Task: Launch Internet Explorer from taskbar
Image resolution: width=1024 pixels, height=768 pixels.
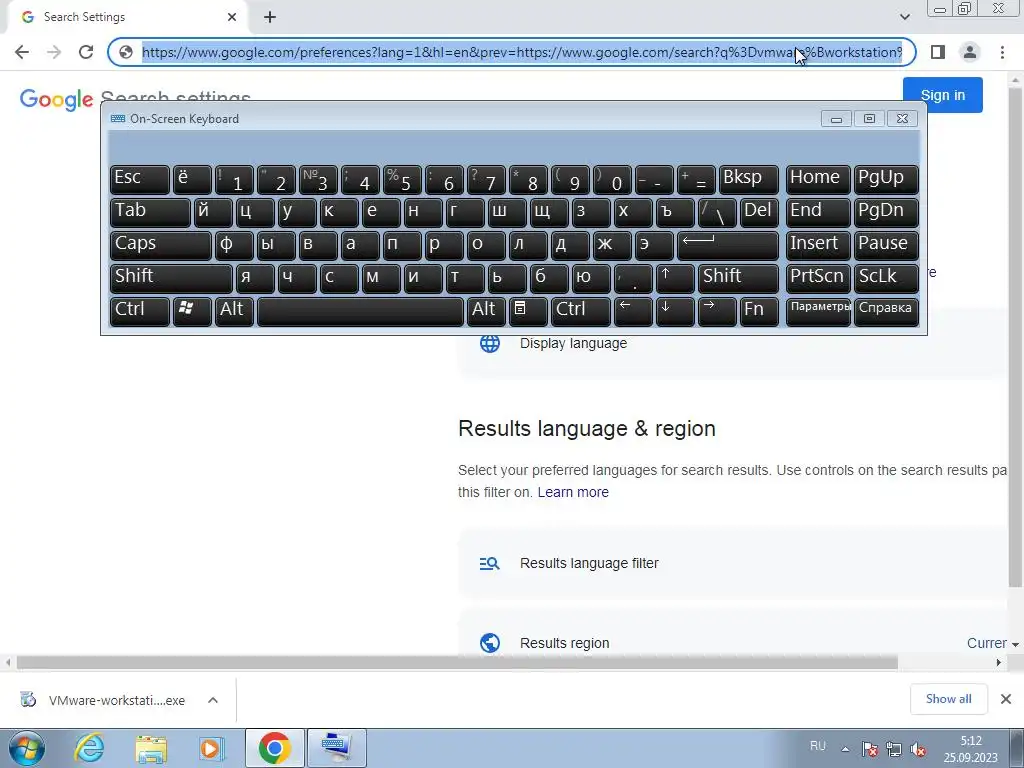Action: [x=89, y=748]
